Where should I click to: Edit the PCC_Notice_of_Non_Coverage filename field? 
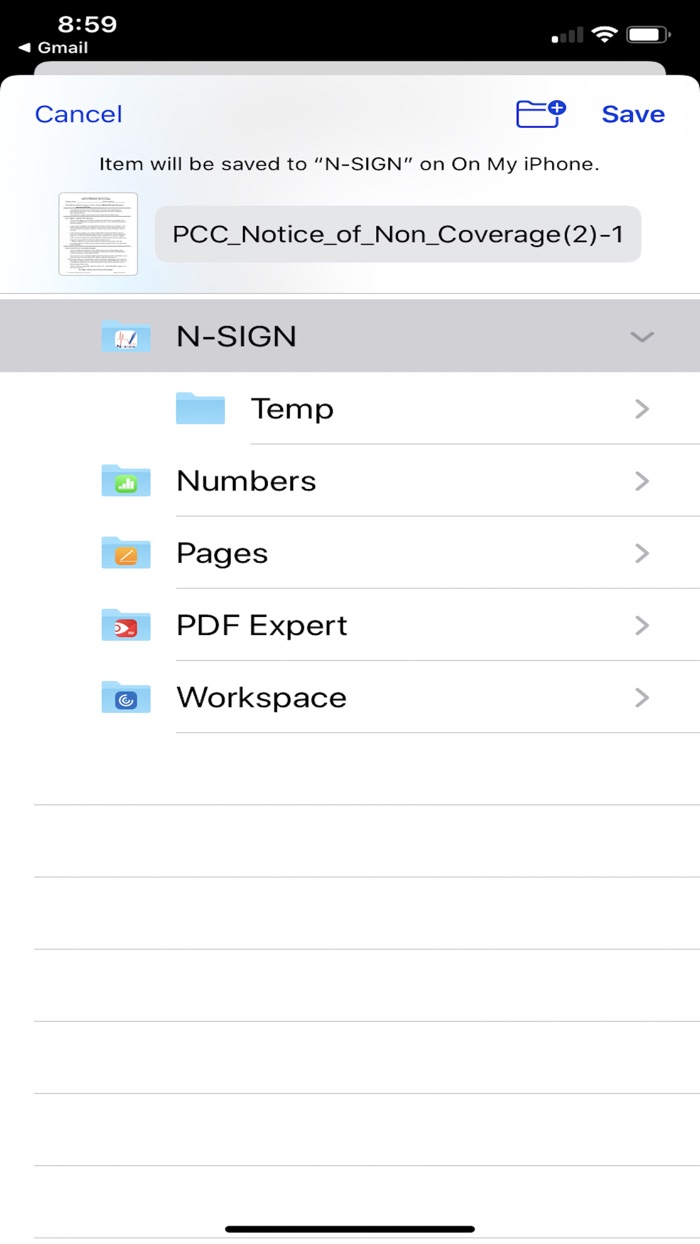click(398, 234)
